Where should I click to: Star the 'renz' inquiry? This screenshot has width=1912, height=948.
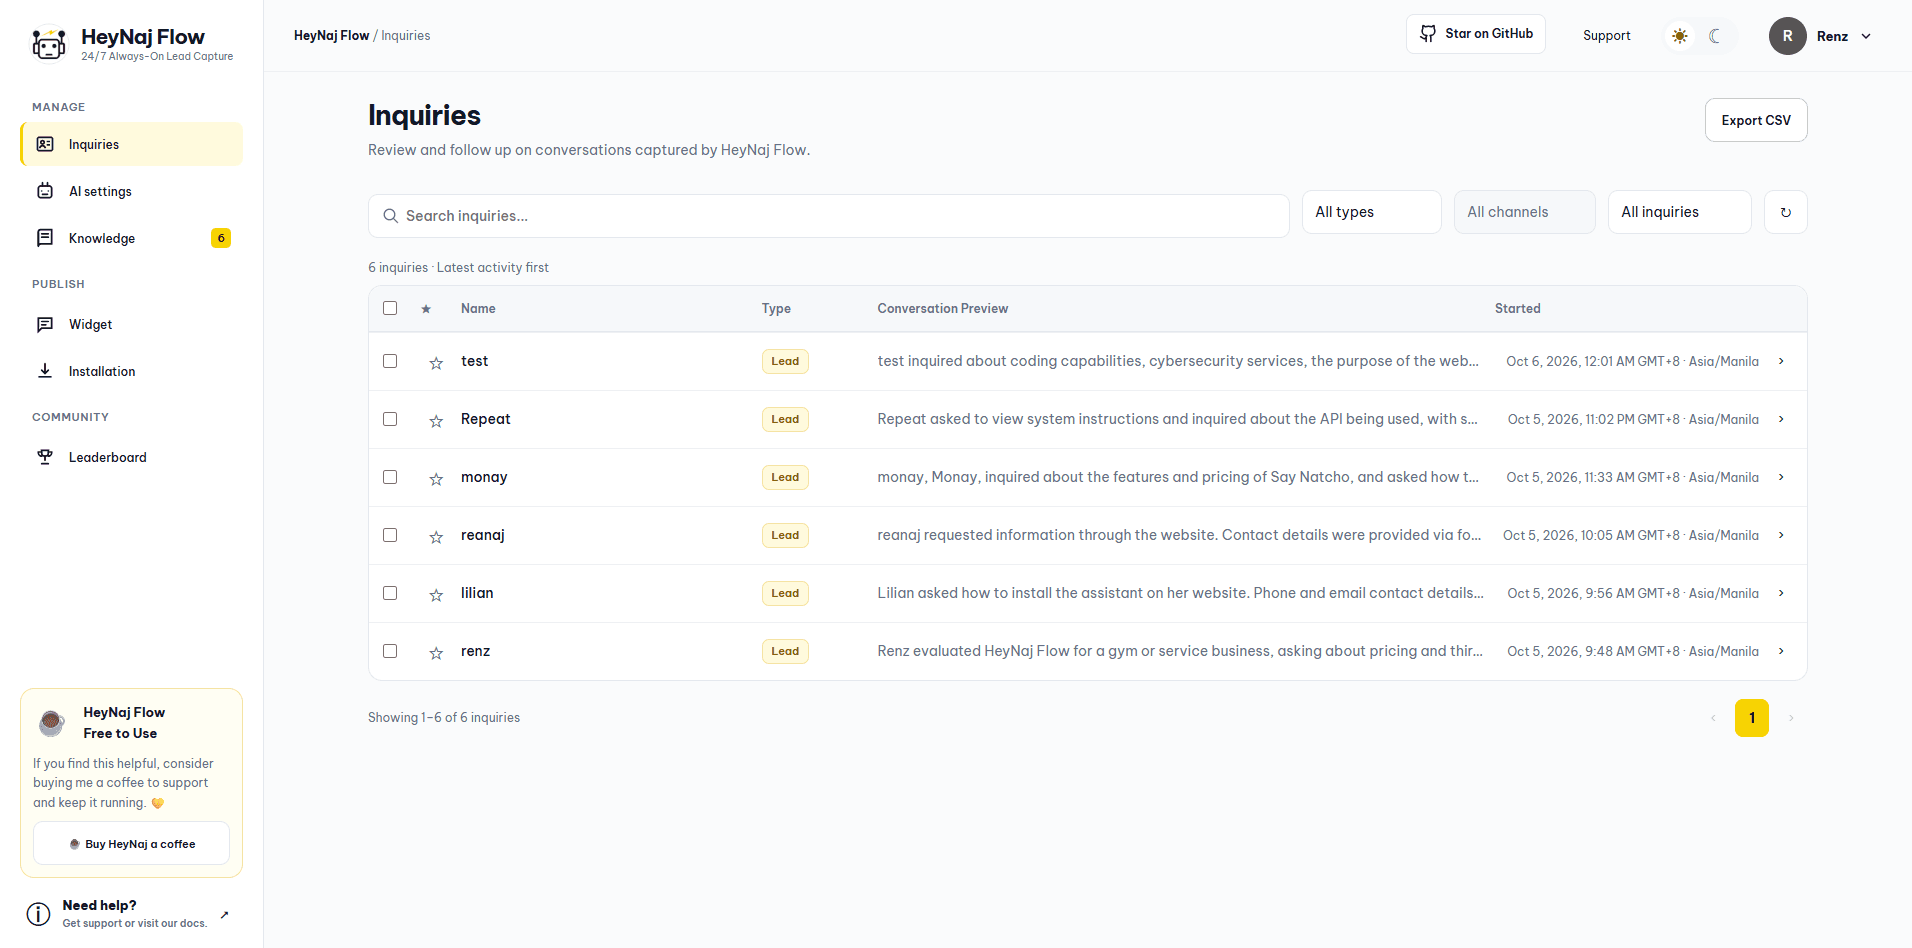pos(436,653)
